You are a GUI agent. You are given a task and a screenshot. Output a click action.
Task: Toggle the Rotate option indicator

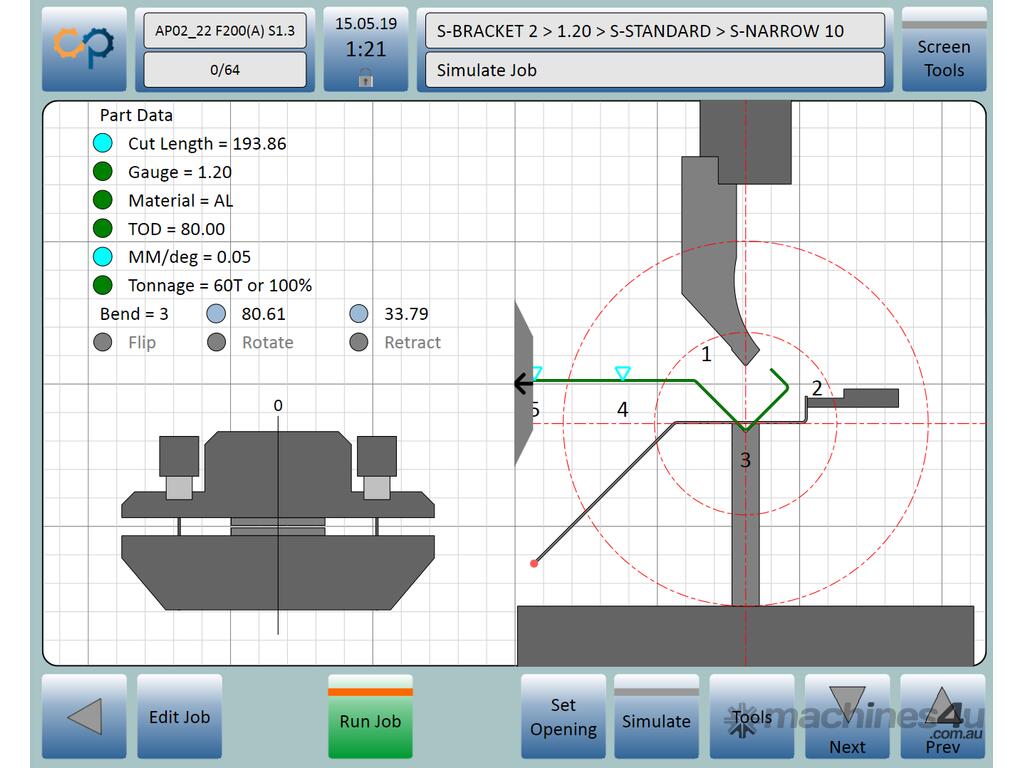point(216,343)
